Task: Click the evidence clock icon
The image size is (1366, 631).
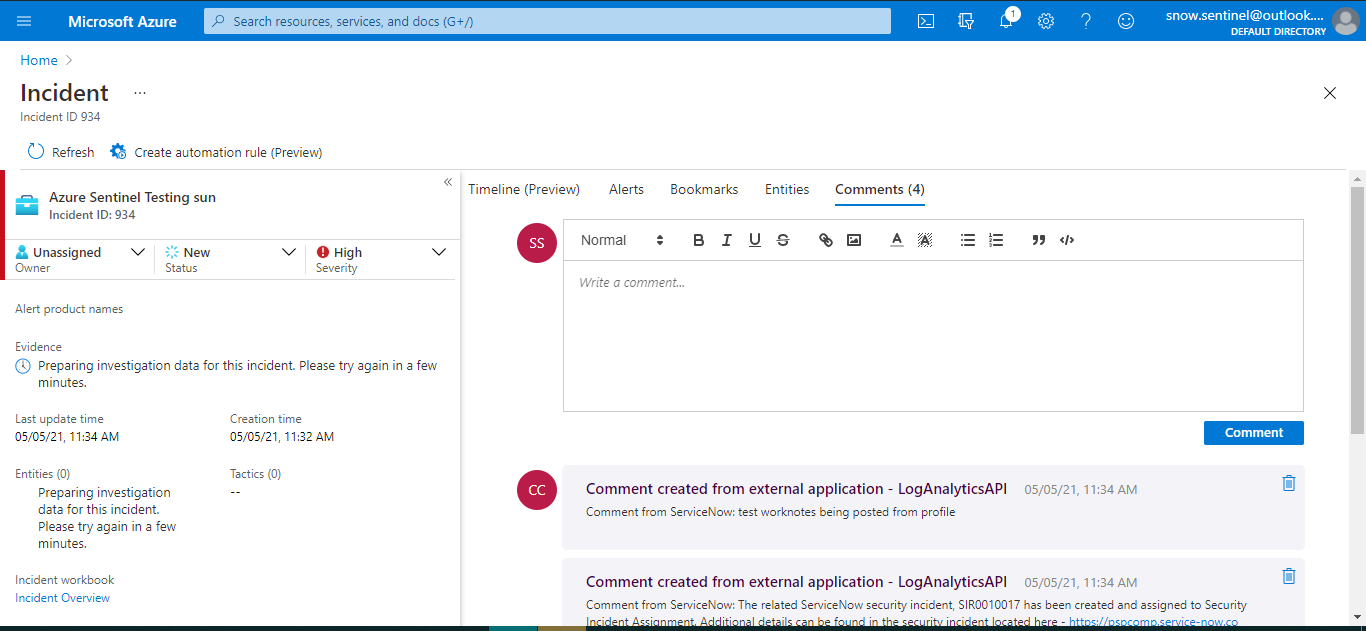Action: (x=23, y=367)
